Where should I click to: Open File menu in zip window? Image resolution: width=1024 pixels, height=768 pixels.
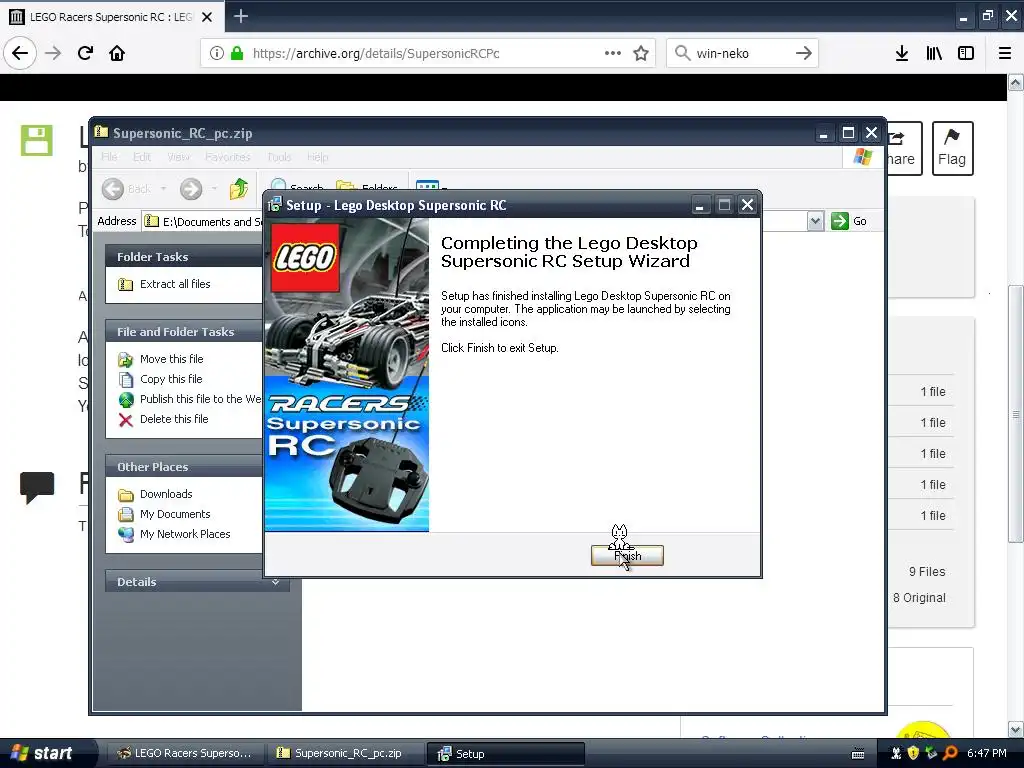tap(110, 157)
